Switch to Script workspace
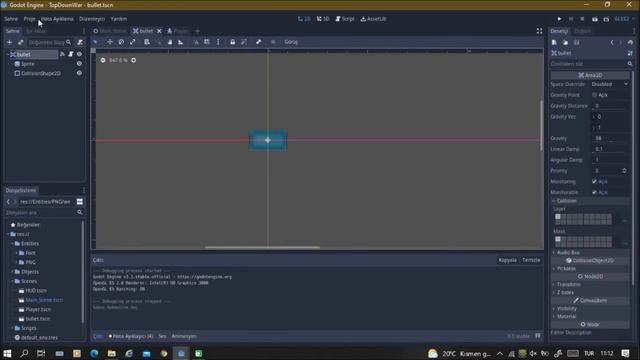Screen dimensions: 640x360 coord(345,19)
